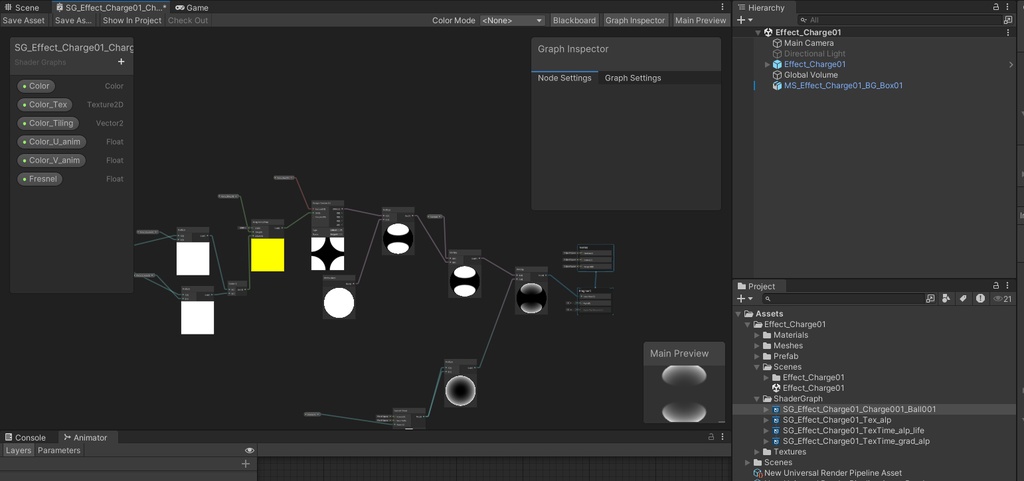Click the Save Asset button
The width and height of the screenshot is (1024, 481).
(x=24, y=20)
